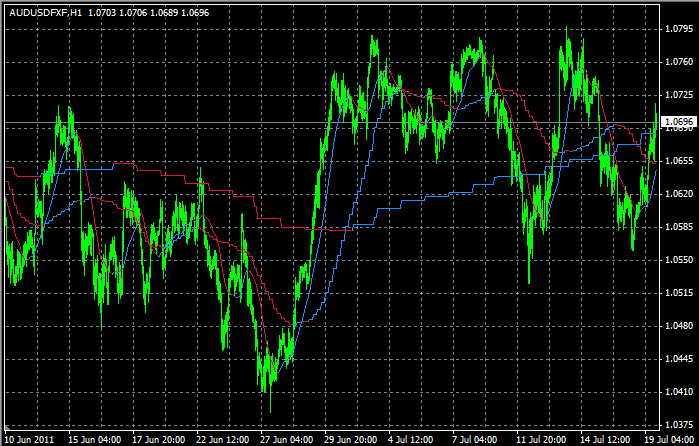
Task: Click the 22 Jun 12:00 time label
Action: (222, 440)
